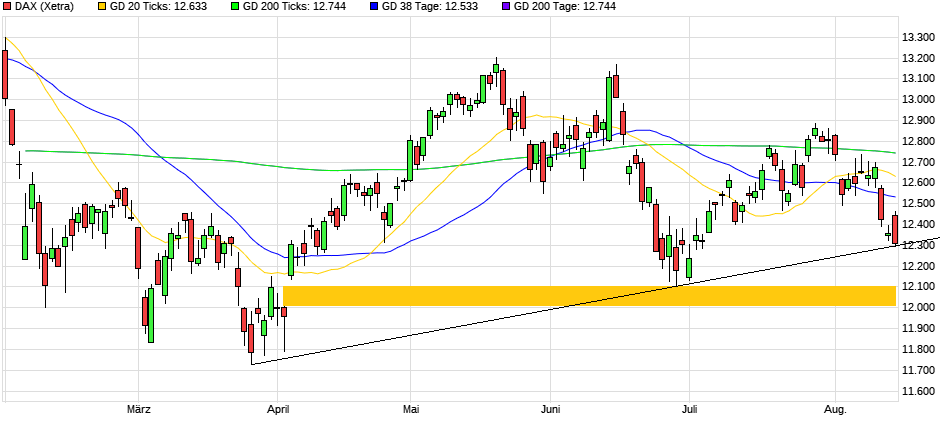The height and width of the screenshot is (435, 940).
Task: Click the 12.700 price axis value
Action: pyautogui.click(x=918, y=162)
